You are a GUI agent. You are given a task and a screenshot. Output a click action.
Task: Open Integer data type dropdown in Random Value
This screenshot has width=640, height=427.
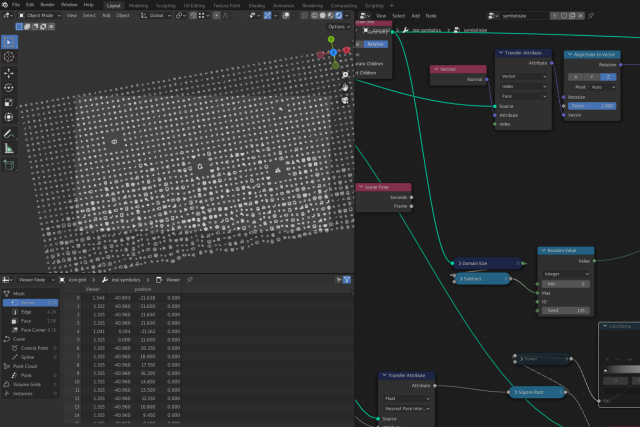pyautogui.click(x=565, y=273)
